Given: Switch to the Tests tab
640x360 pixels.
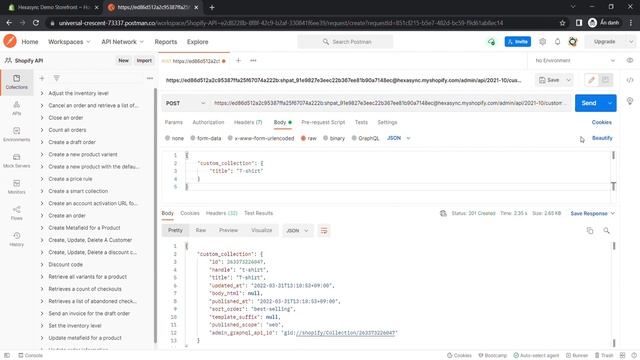Looking at the screenshot, I should (361, 122).
